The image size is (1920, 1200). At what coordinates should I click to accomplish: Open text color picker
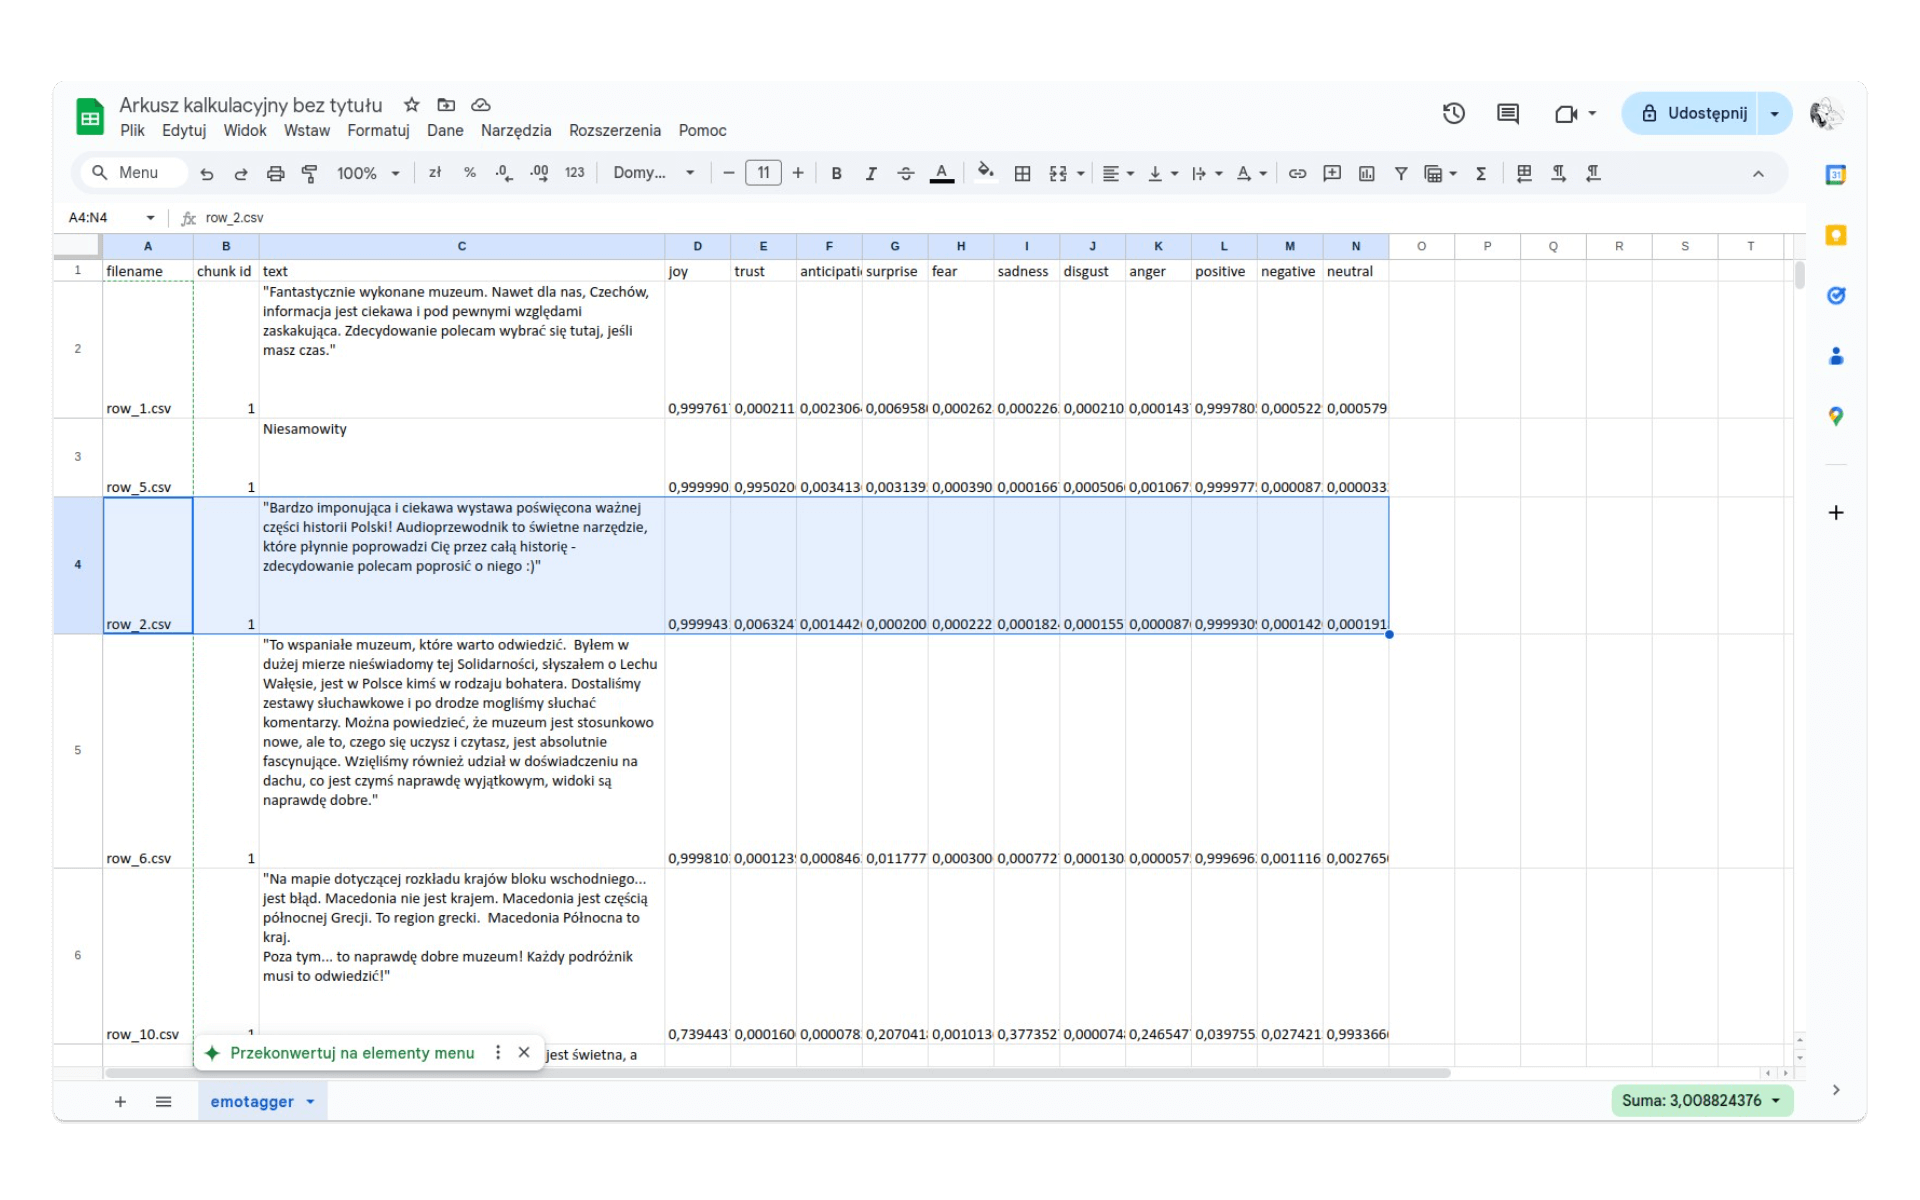[942, 174]
